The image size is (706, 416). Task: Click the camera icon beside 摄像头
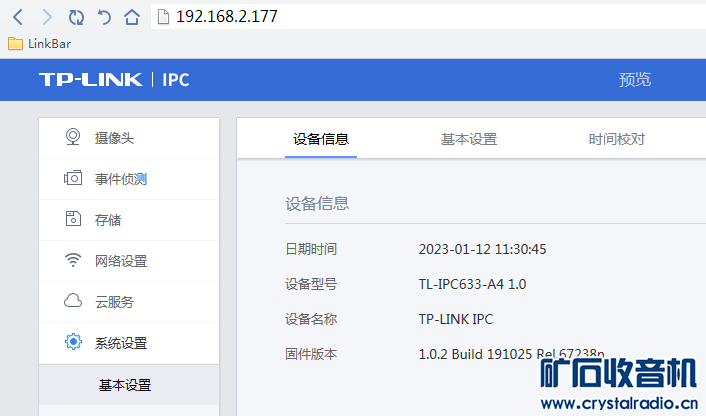click(x=73, y=137)
